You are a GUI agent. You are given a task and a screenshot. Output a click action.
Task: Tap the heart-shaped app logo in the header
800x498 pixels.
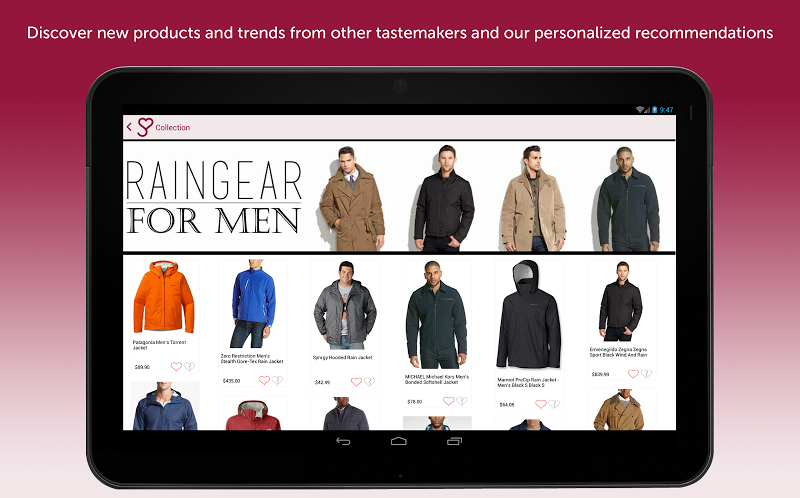click(145, 127)
